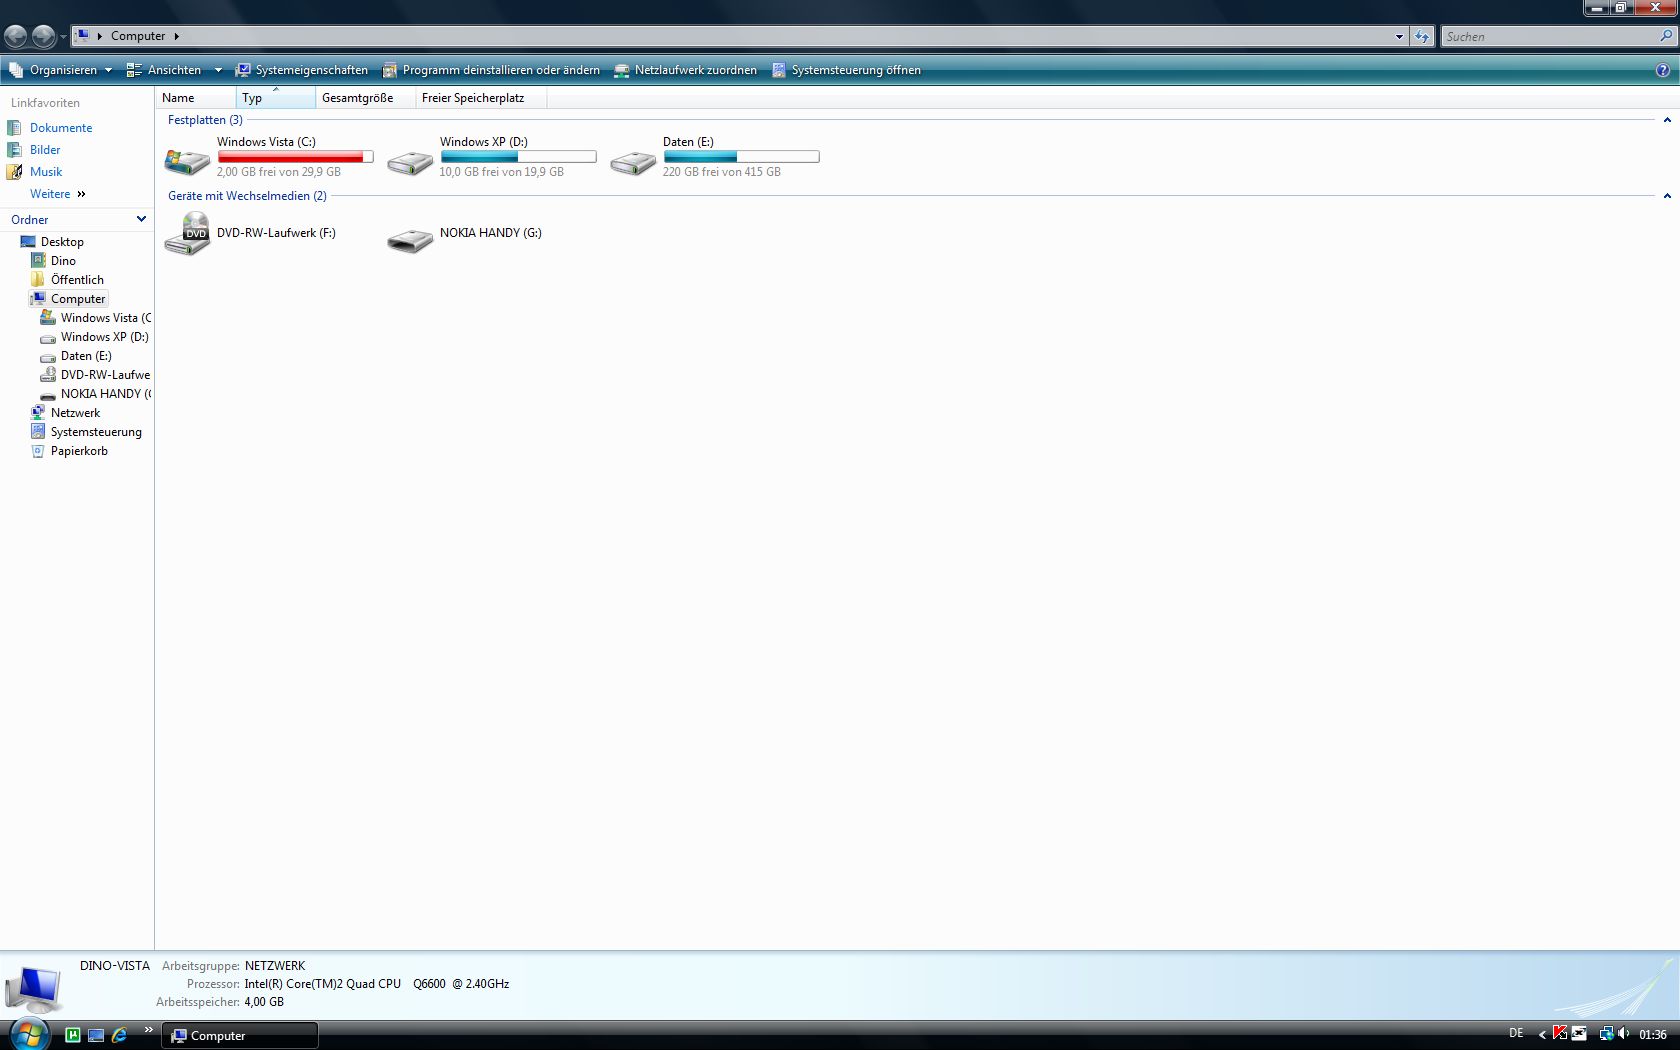This screenshot has width=1680, height=1050.
Task: Click the Windows Start orb
Action: point(29,1034)
